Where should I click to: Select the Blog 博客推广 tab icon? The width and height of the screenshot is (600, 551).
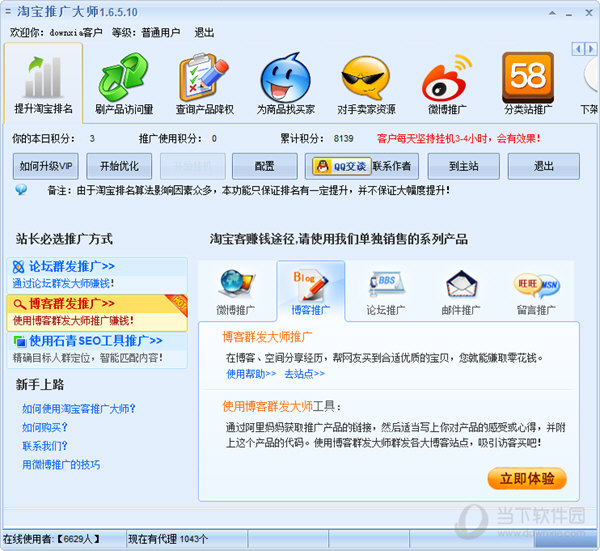pos(311,285)
